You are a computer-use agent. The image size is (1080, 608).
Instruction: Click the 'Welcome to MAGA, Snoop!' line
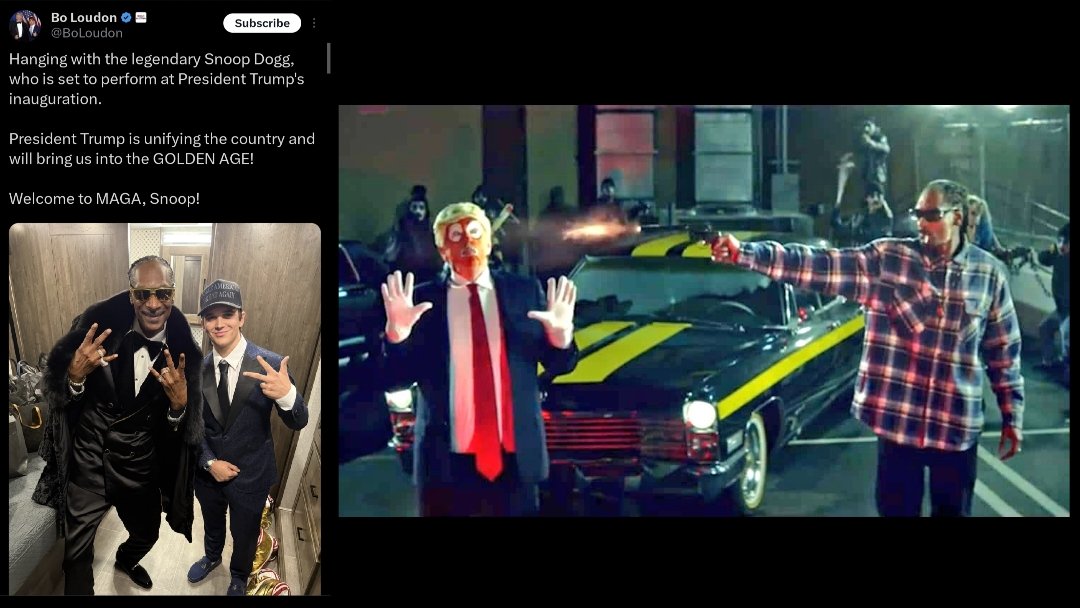[x=104, y=199]
